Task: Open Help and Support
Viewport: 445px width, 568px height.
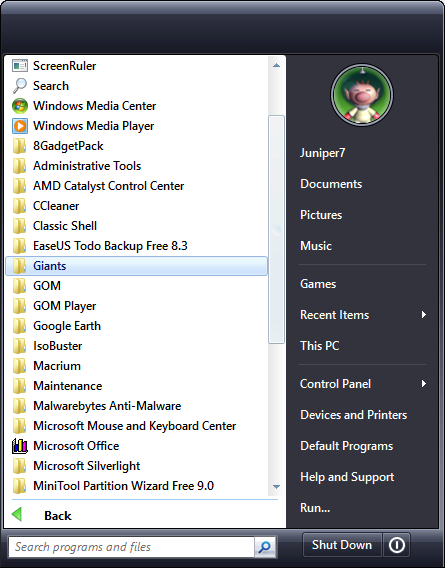Action: point(347,477)
